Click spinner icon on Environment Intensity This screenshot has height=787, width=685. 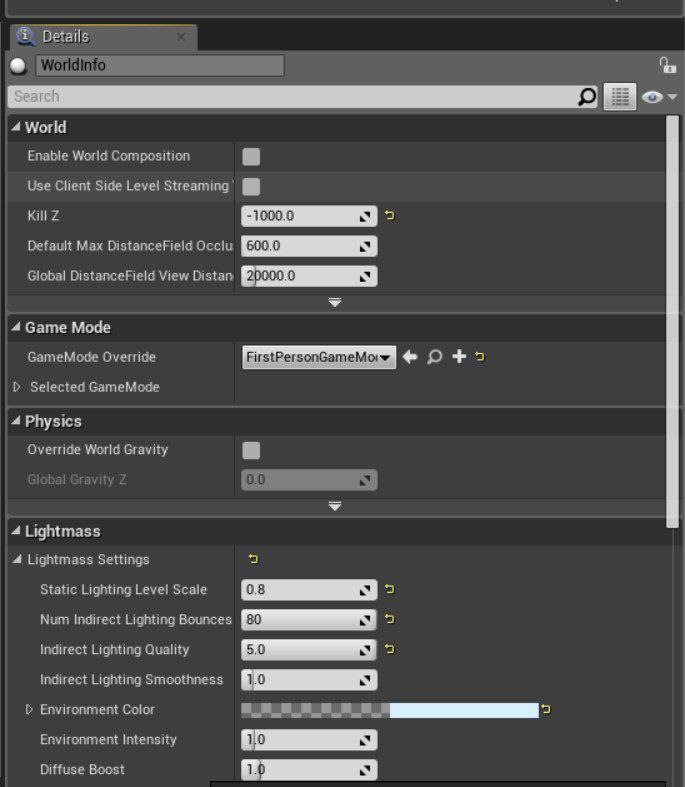[365, 740]
